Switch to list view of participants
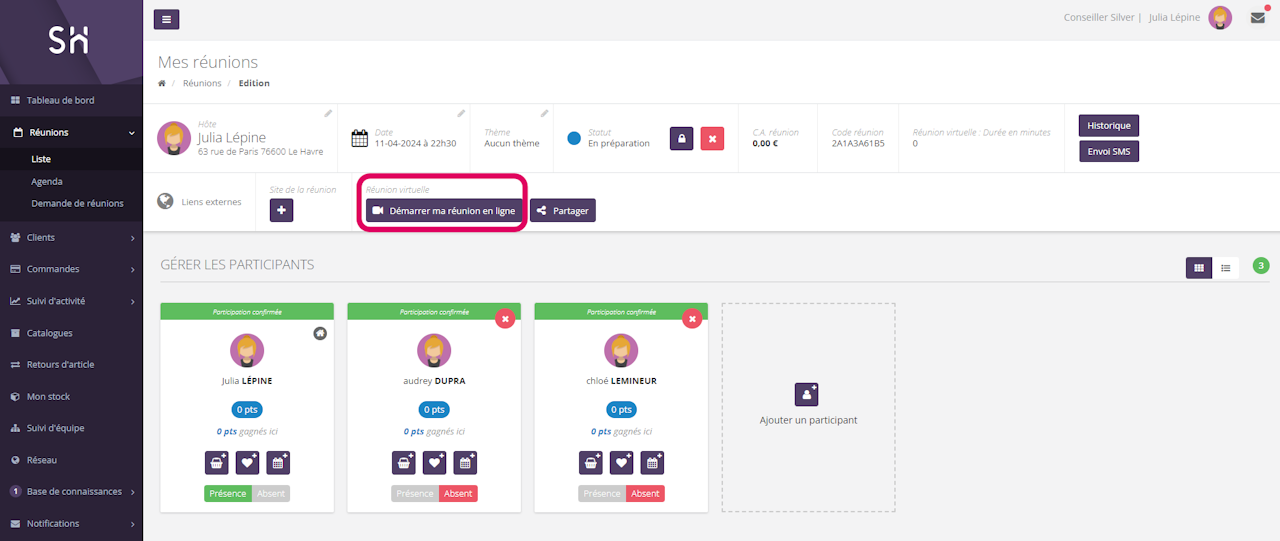This screenshot has width=1280, height=541. tap(1226, 267)
